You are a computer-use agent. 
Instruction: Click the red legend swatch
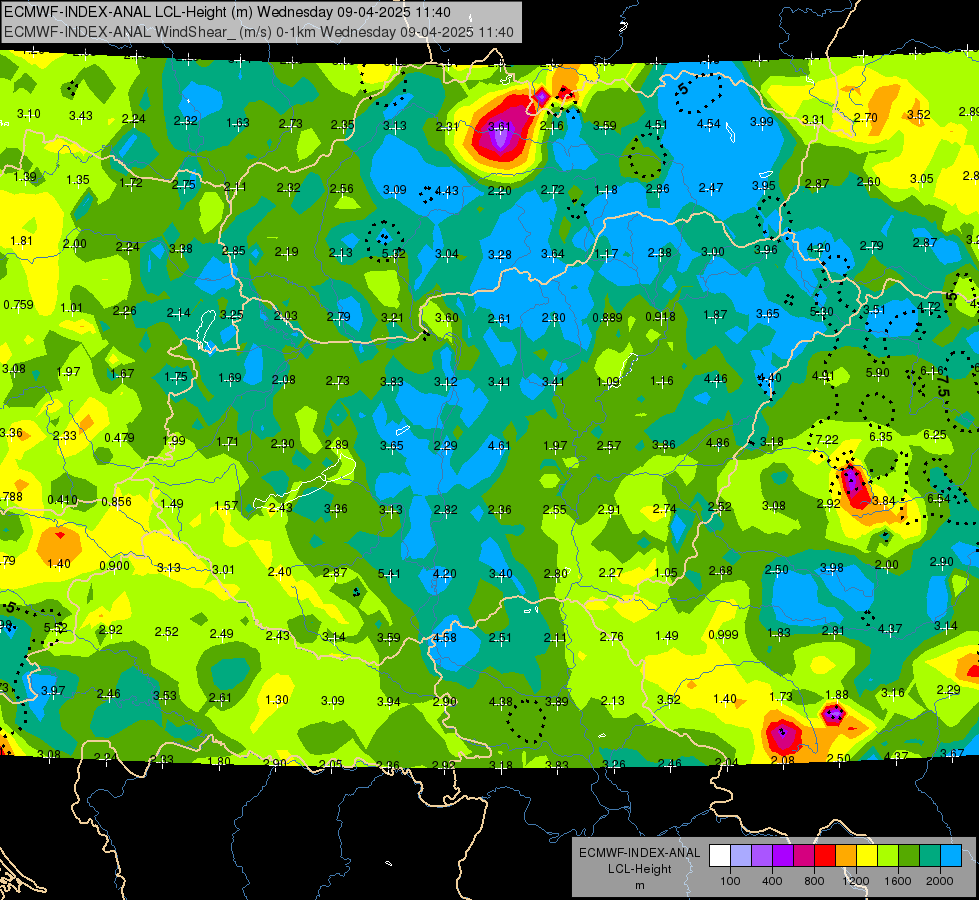coord(825,856)
